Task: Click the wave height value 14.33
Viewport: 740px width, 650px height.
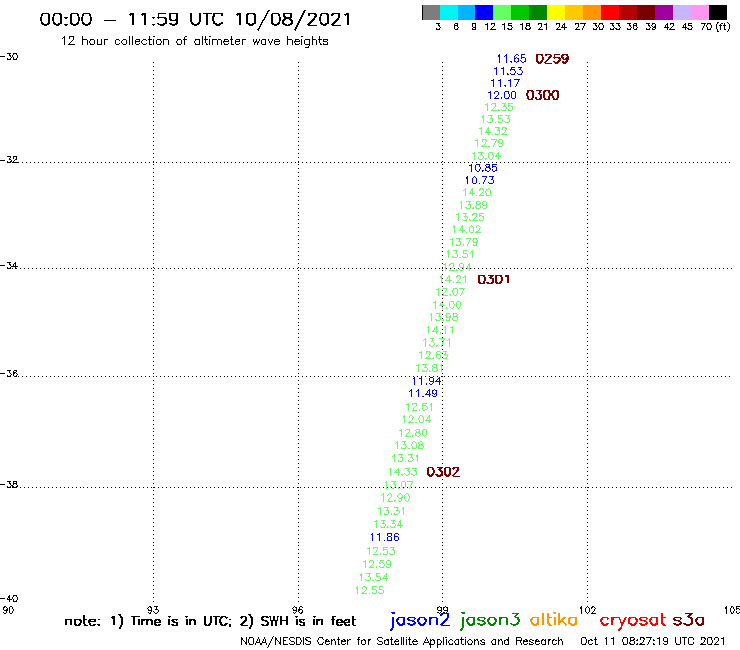Action: (x=403, y=472)
